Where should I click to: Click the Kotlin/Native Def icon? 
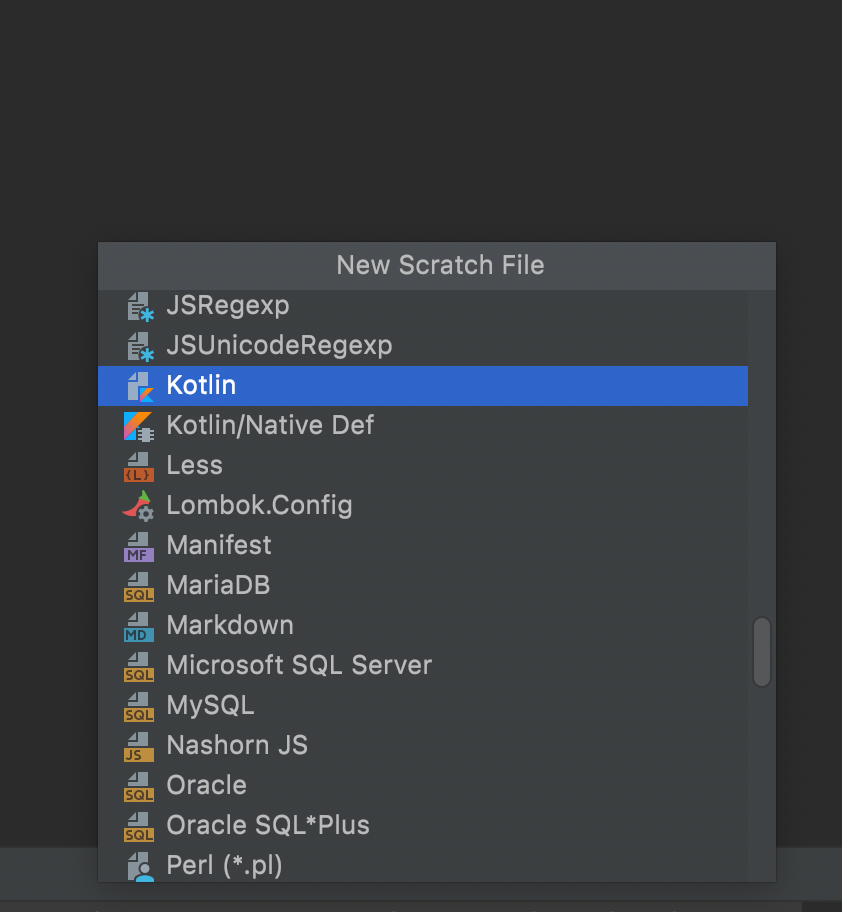(138, 426)
